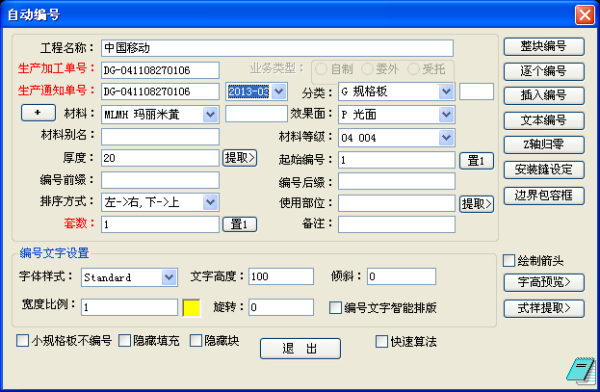Click the 文本编号 button

(544, 121)
